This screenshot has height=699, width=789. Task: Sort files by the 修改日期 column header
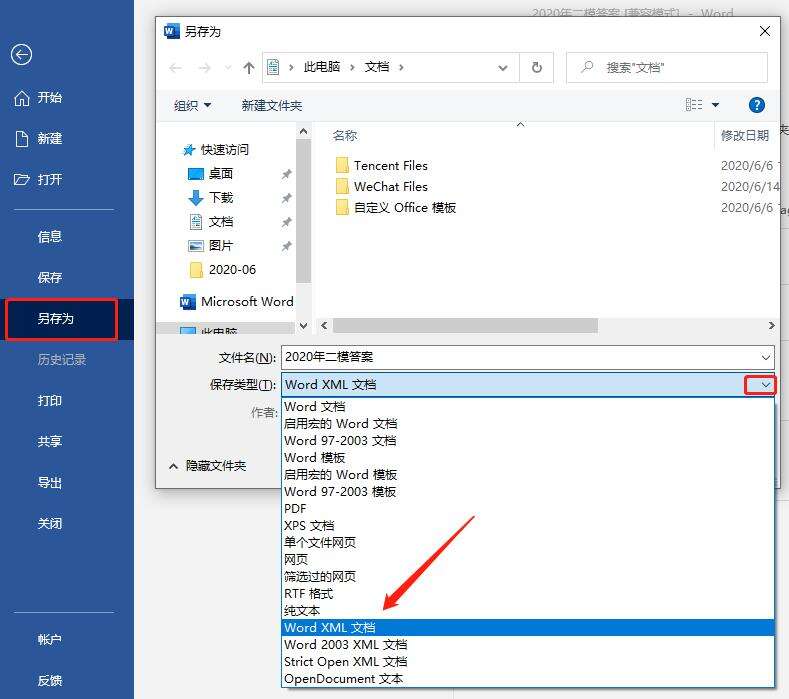coord(745,135)
